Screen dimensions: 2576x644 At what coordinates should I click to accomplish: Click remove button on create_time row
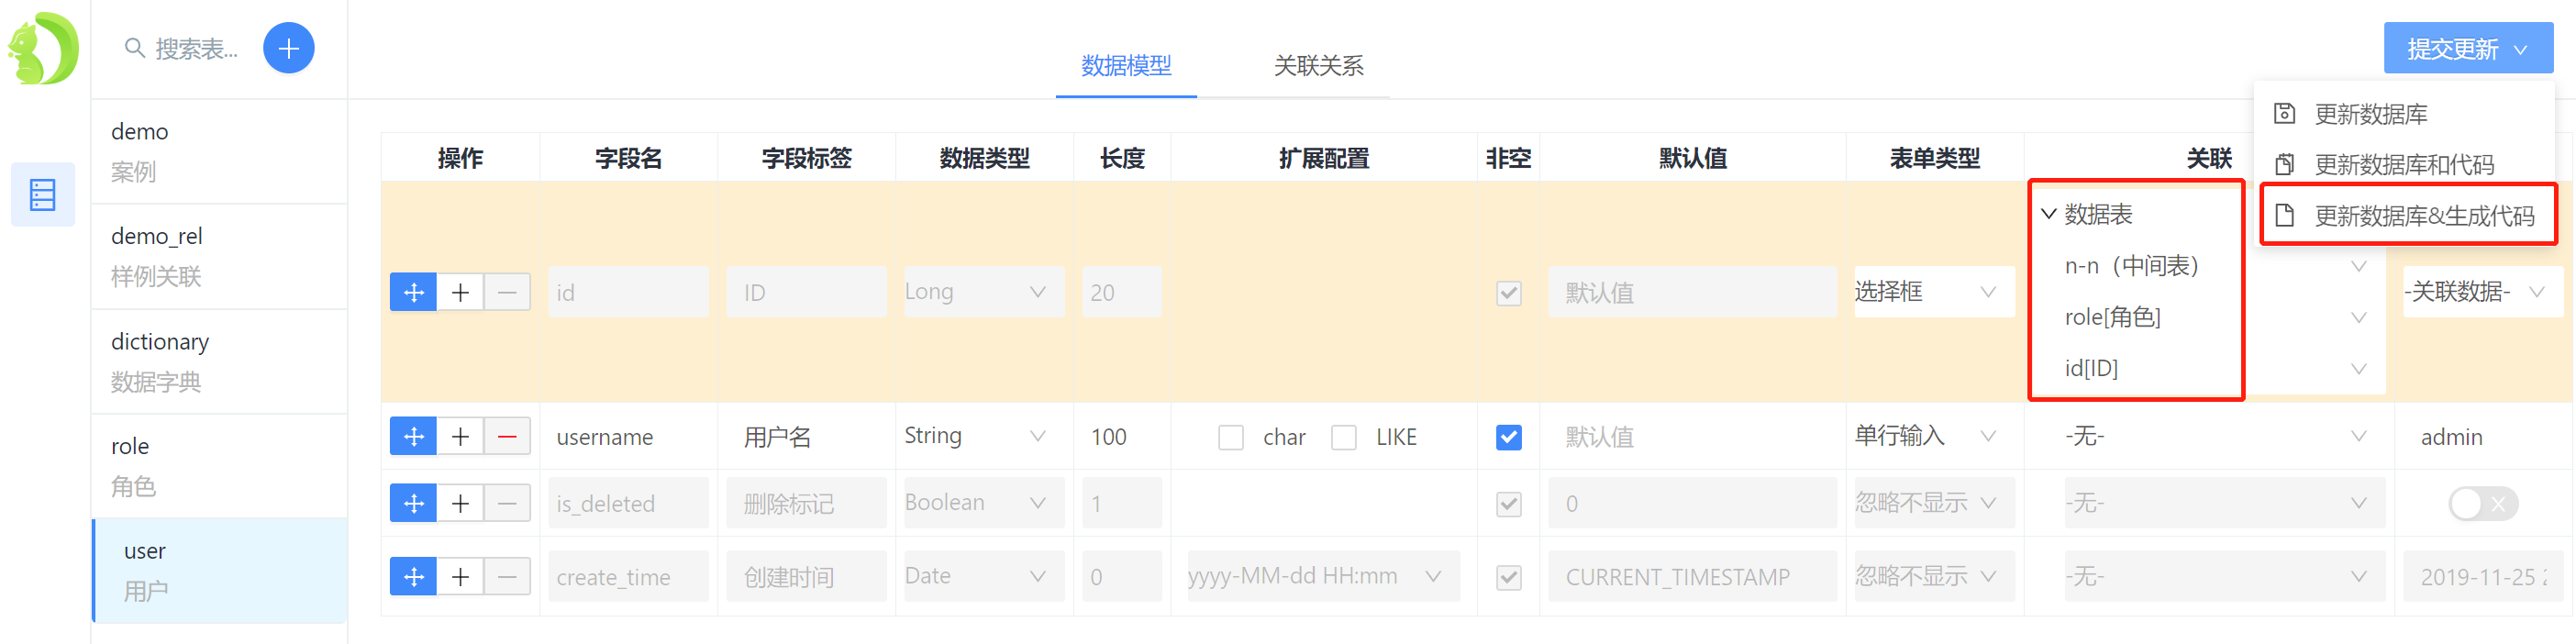click(x=507, y=577)
